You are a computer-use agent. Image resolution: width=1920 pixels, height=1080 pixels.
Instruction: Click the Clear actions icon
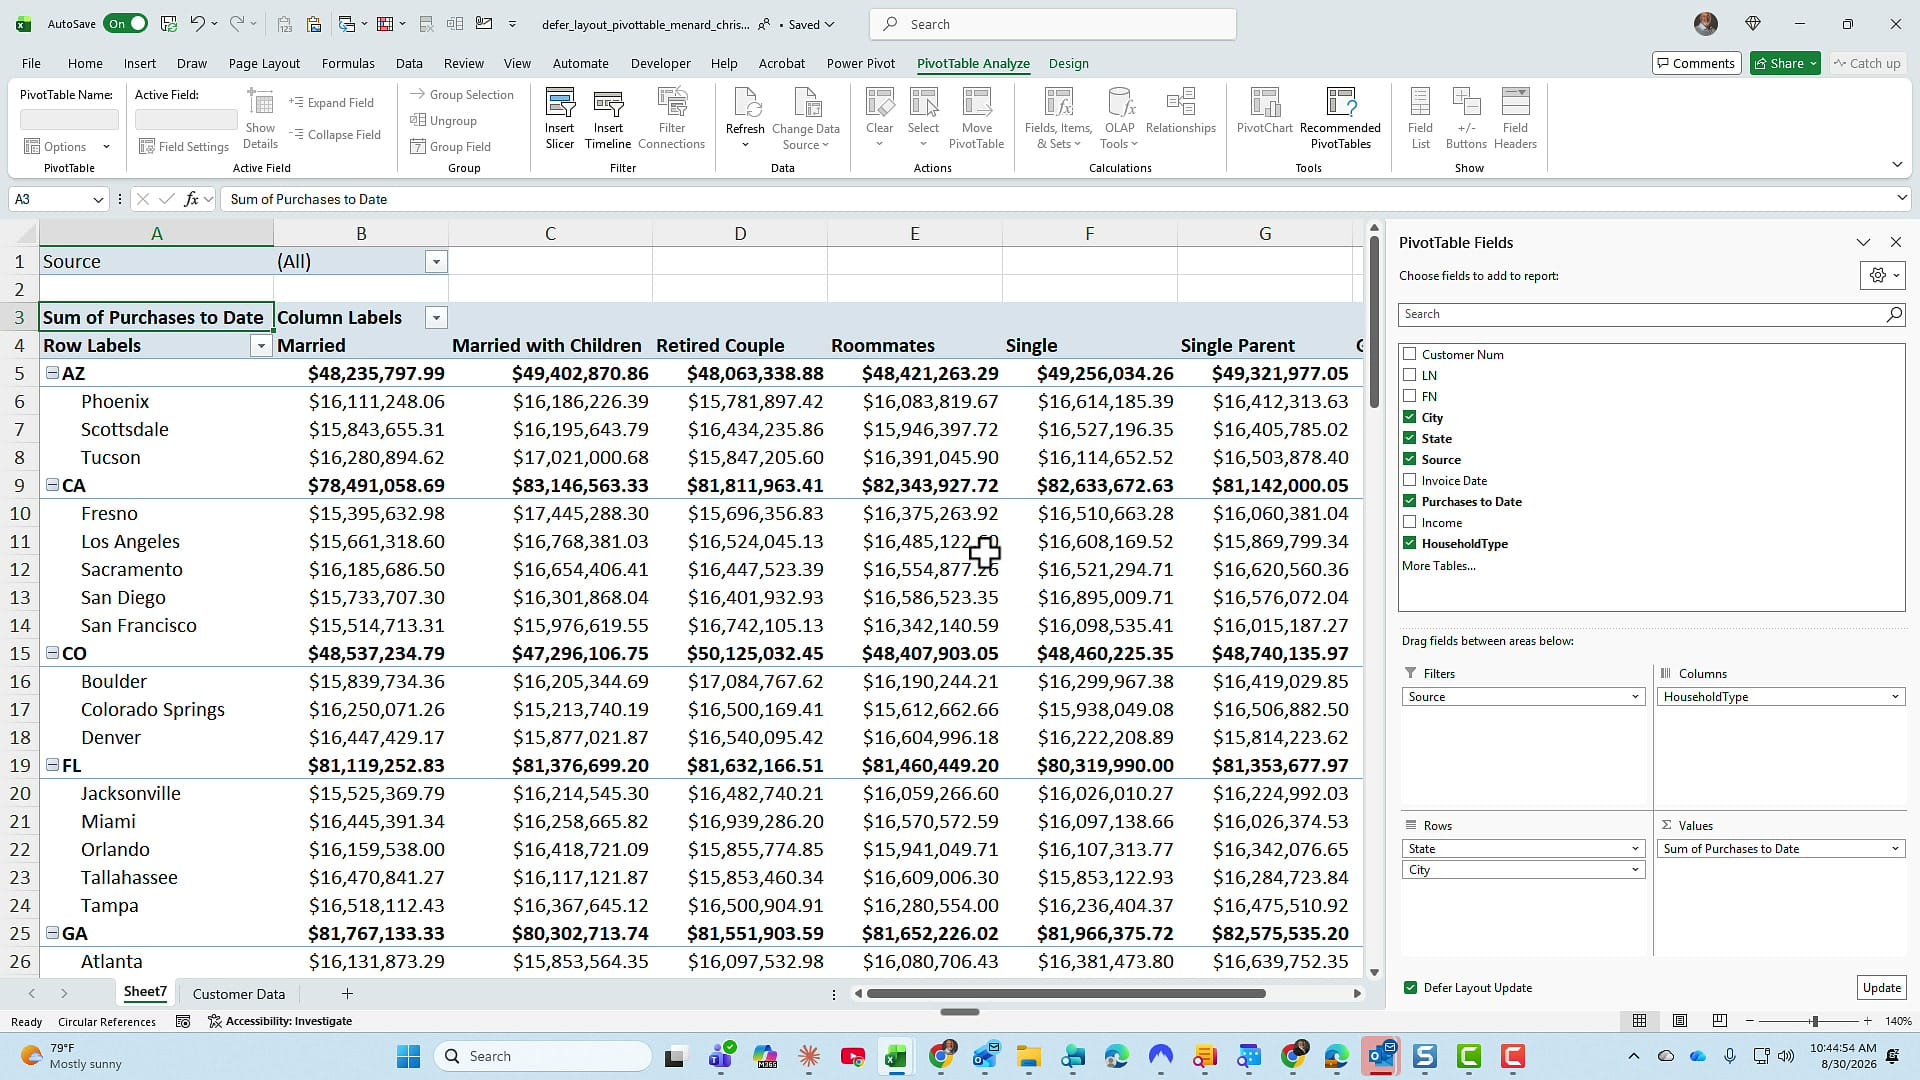880,118
